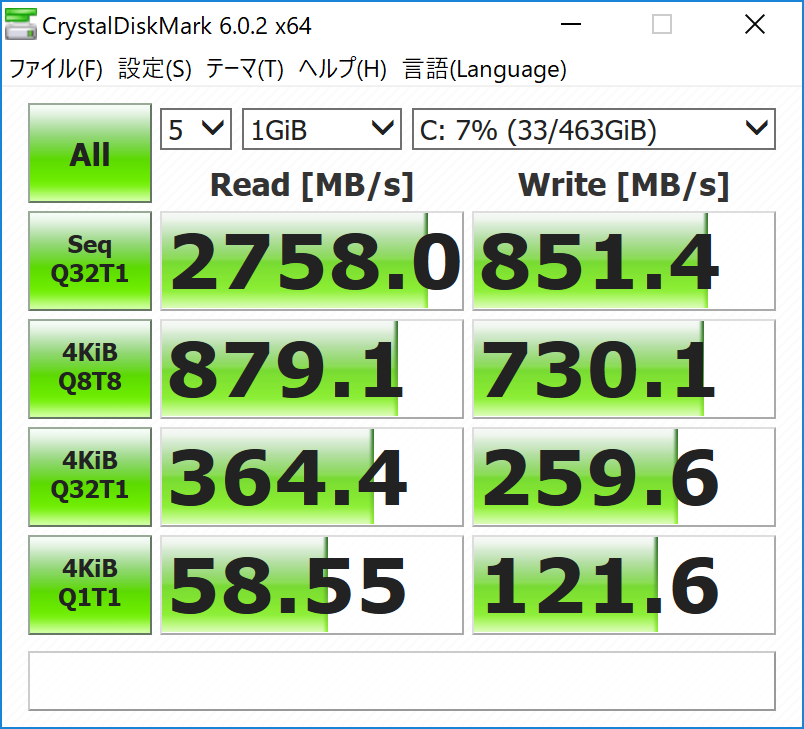Select the Seq write result 851.4
Screen dimensions: 804x729
[624, 261]
